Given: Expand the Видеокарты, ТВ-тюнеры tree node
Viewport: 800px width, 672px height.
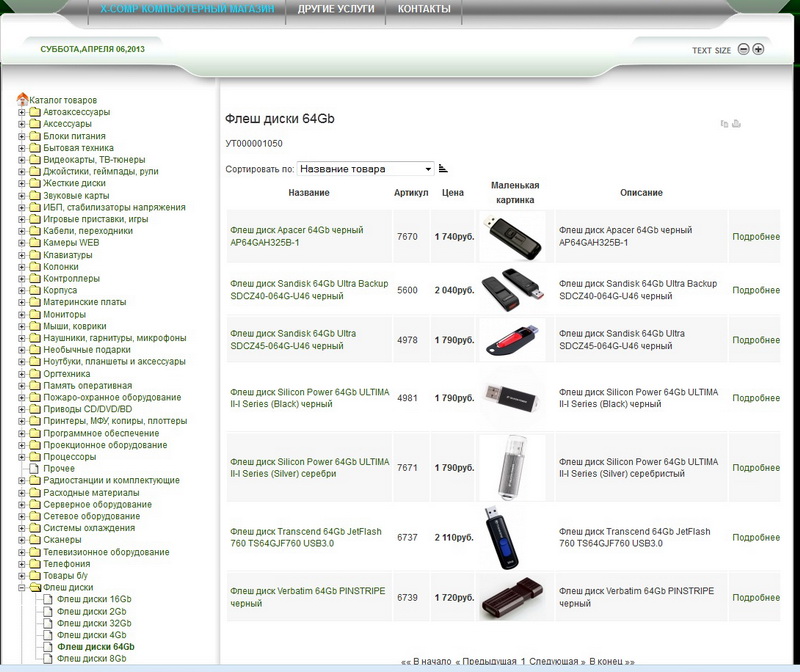Looking at the screenshot, I should click(21, 159).
